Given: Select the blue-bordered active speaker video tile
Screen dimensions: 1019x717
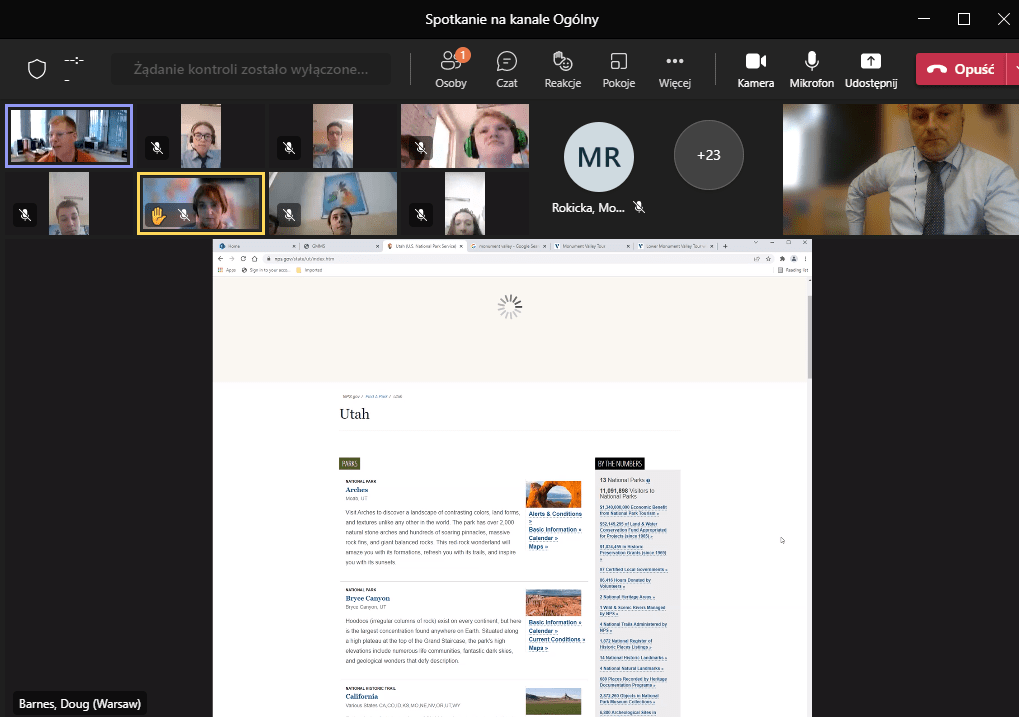Looking at the screenshot, I should 69,136.
